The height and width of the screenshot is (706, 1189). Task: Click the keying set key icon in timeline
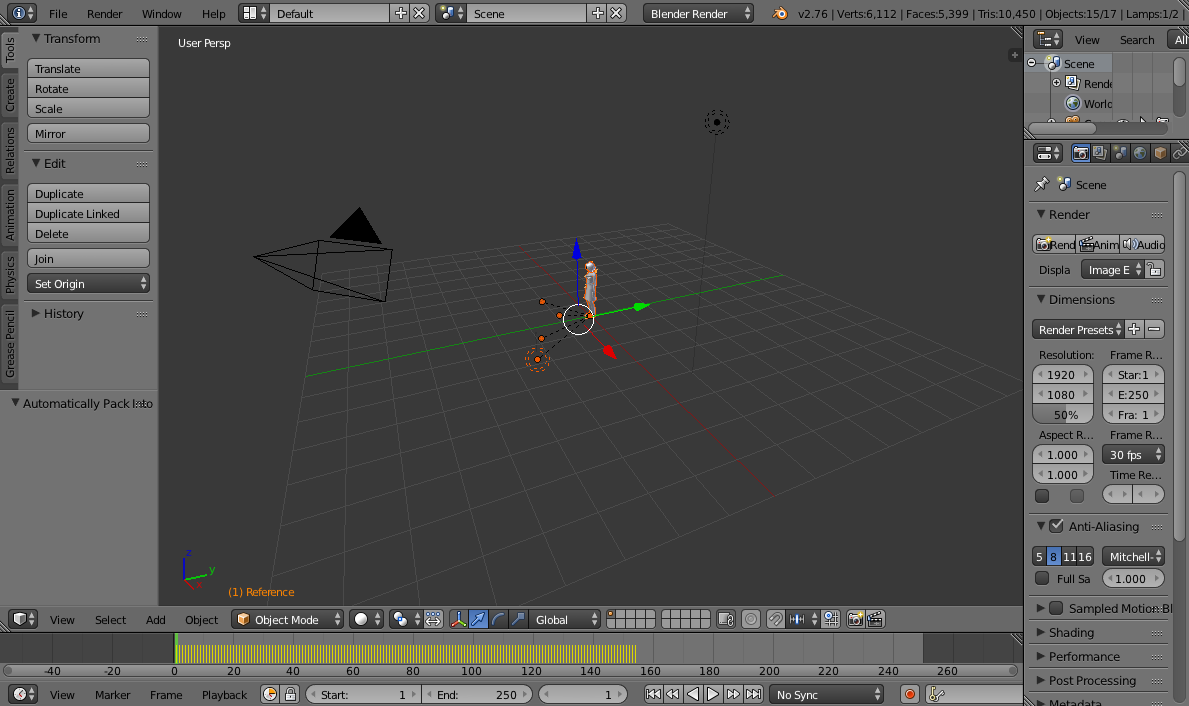click(x=937, y=694)
